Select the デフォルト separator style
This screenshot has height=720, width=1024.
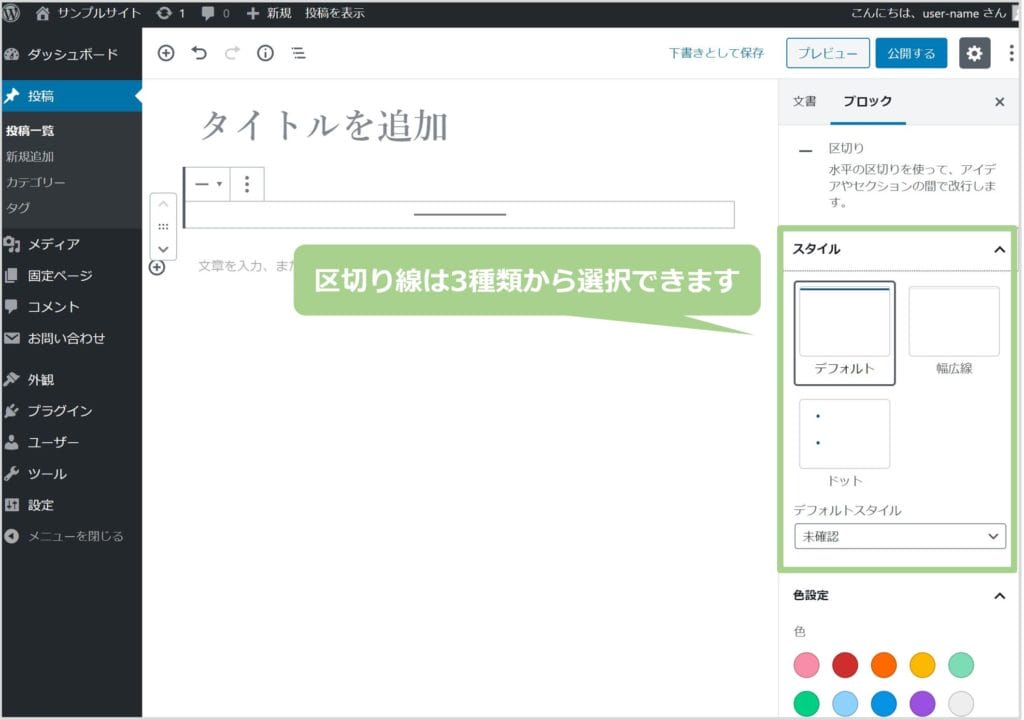pos(844,333)
